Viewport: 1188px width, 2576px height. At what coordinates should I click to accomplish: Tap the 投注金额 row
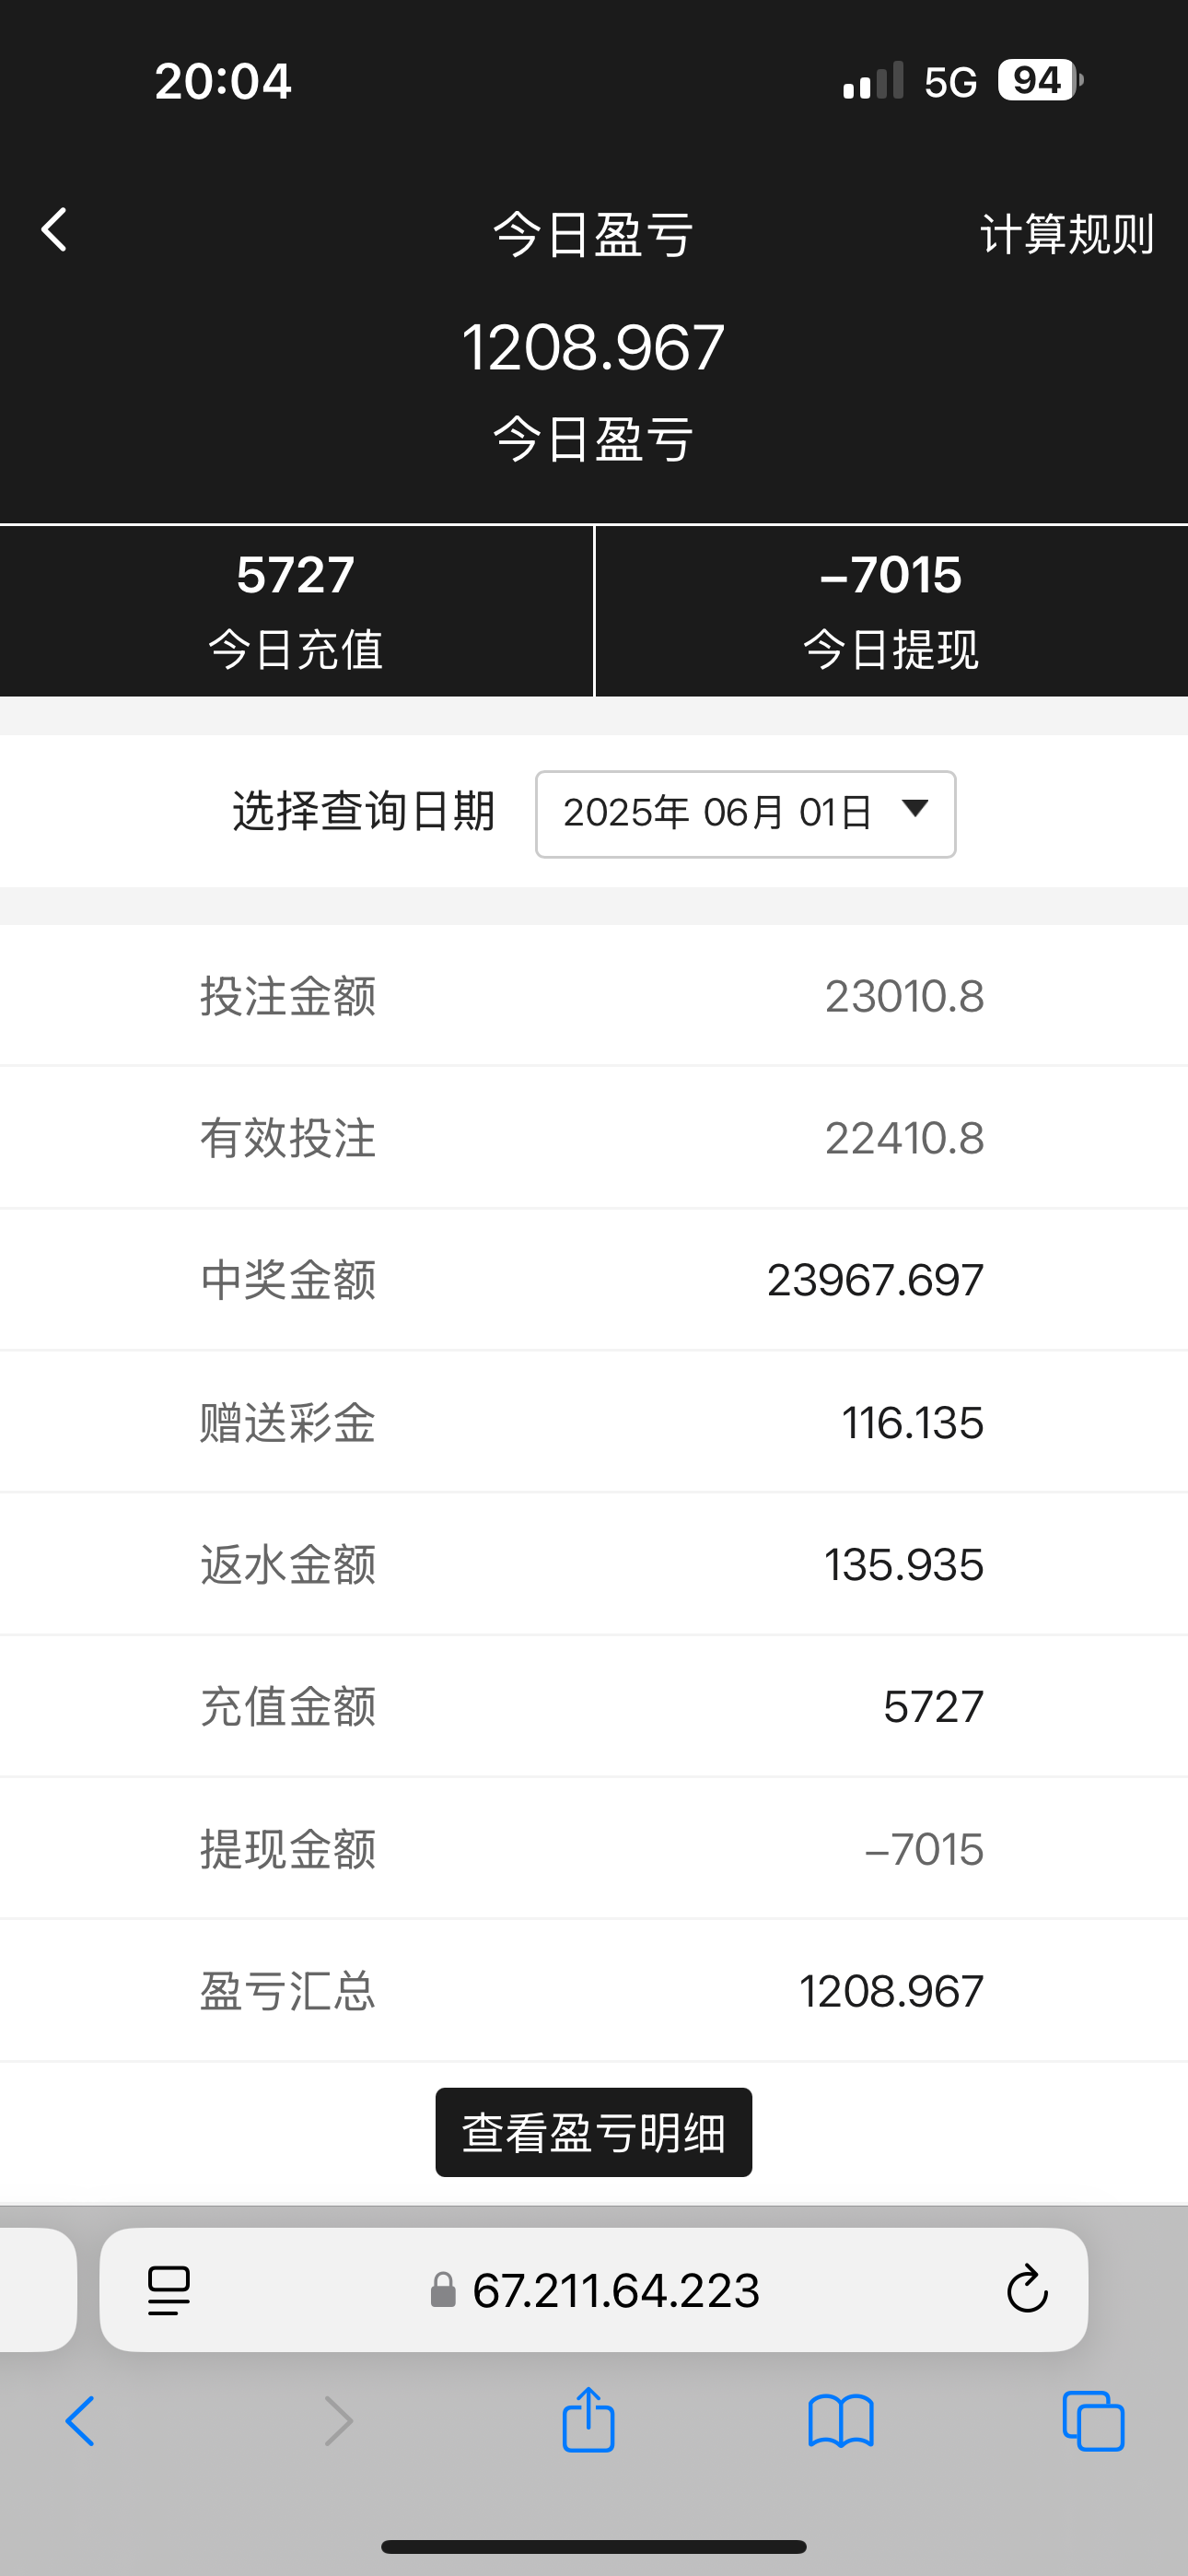pyautogui.click(x=594, y=996)
